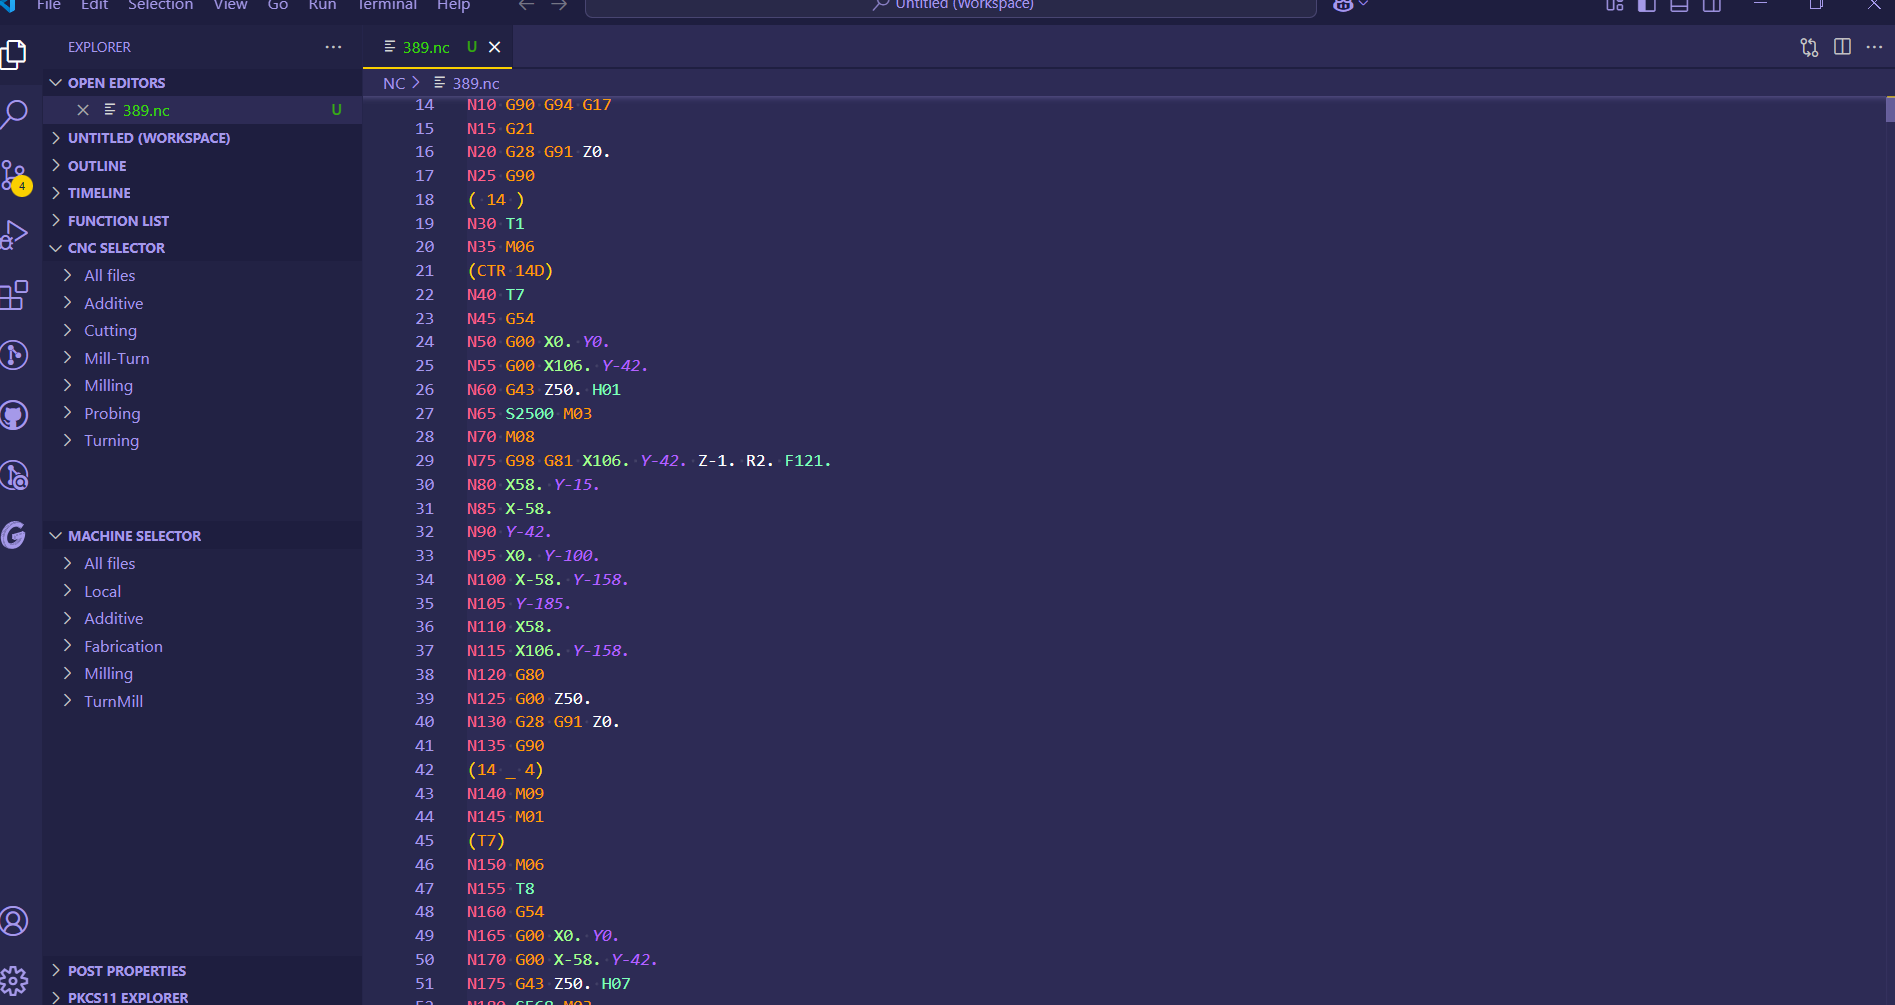Open the Run menu
Screen dimensions: 1895x1005
pyautogui.click(x=322, y=5)
